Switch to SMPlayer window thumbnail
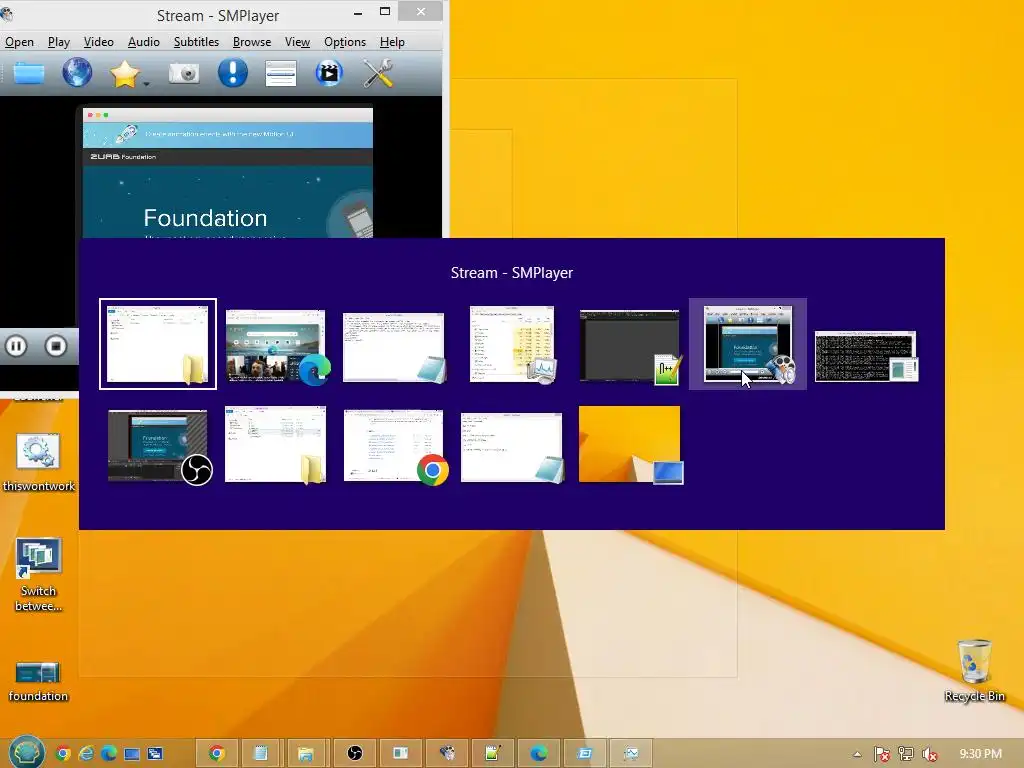Image resolution: width=1024 pixels, height=768 pixels. pos(748,344)
